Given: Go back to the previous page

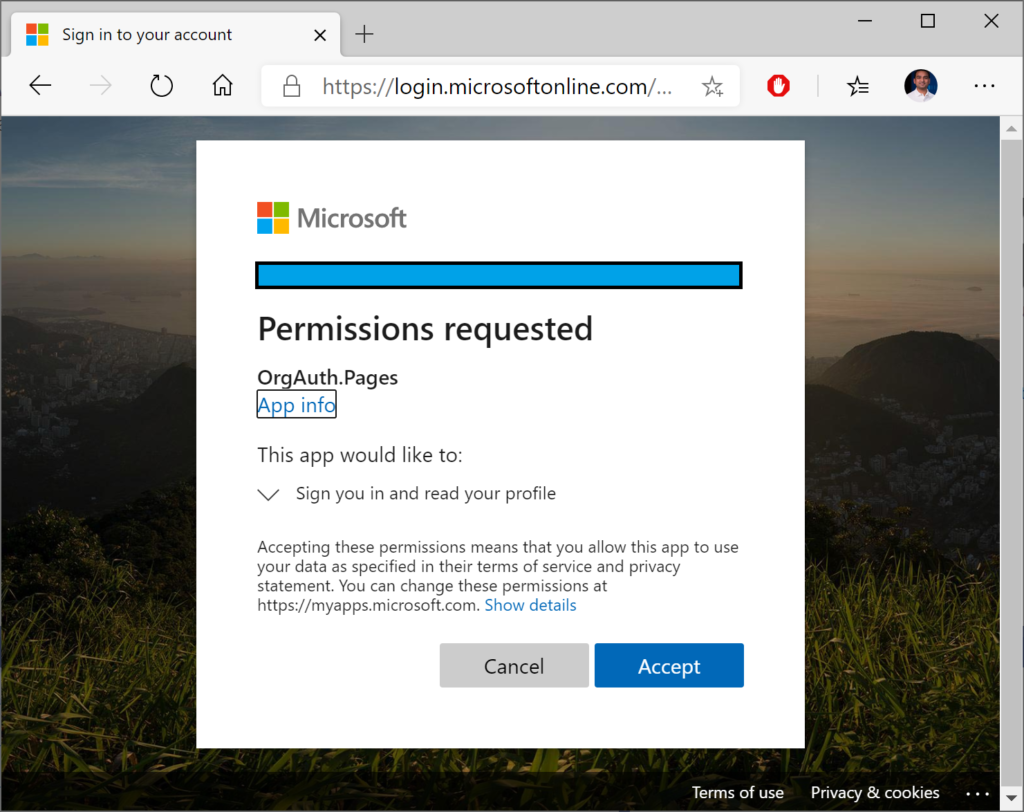Looking at the screenshot, I should [x=40, y=86].
